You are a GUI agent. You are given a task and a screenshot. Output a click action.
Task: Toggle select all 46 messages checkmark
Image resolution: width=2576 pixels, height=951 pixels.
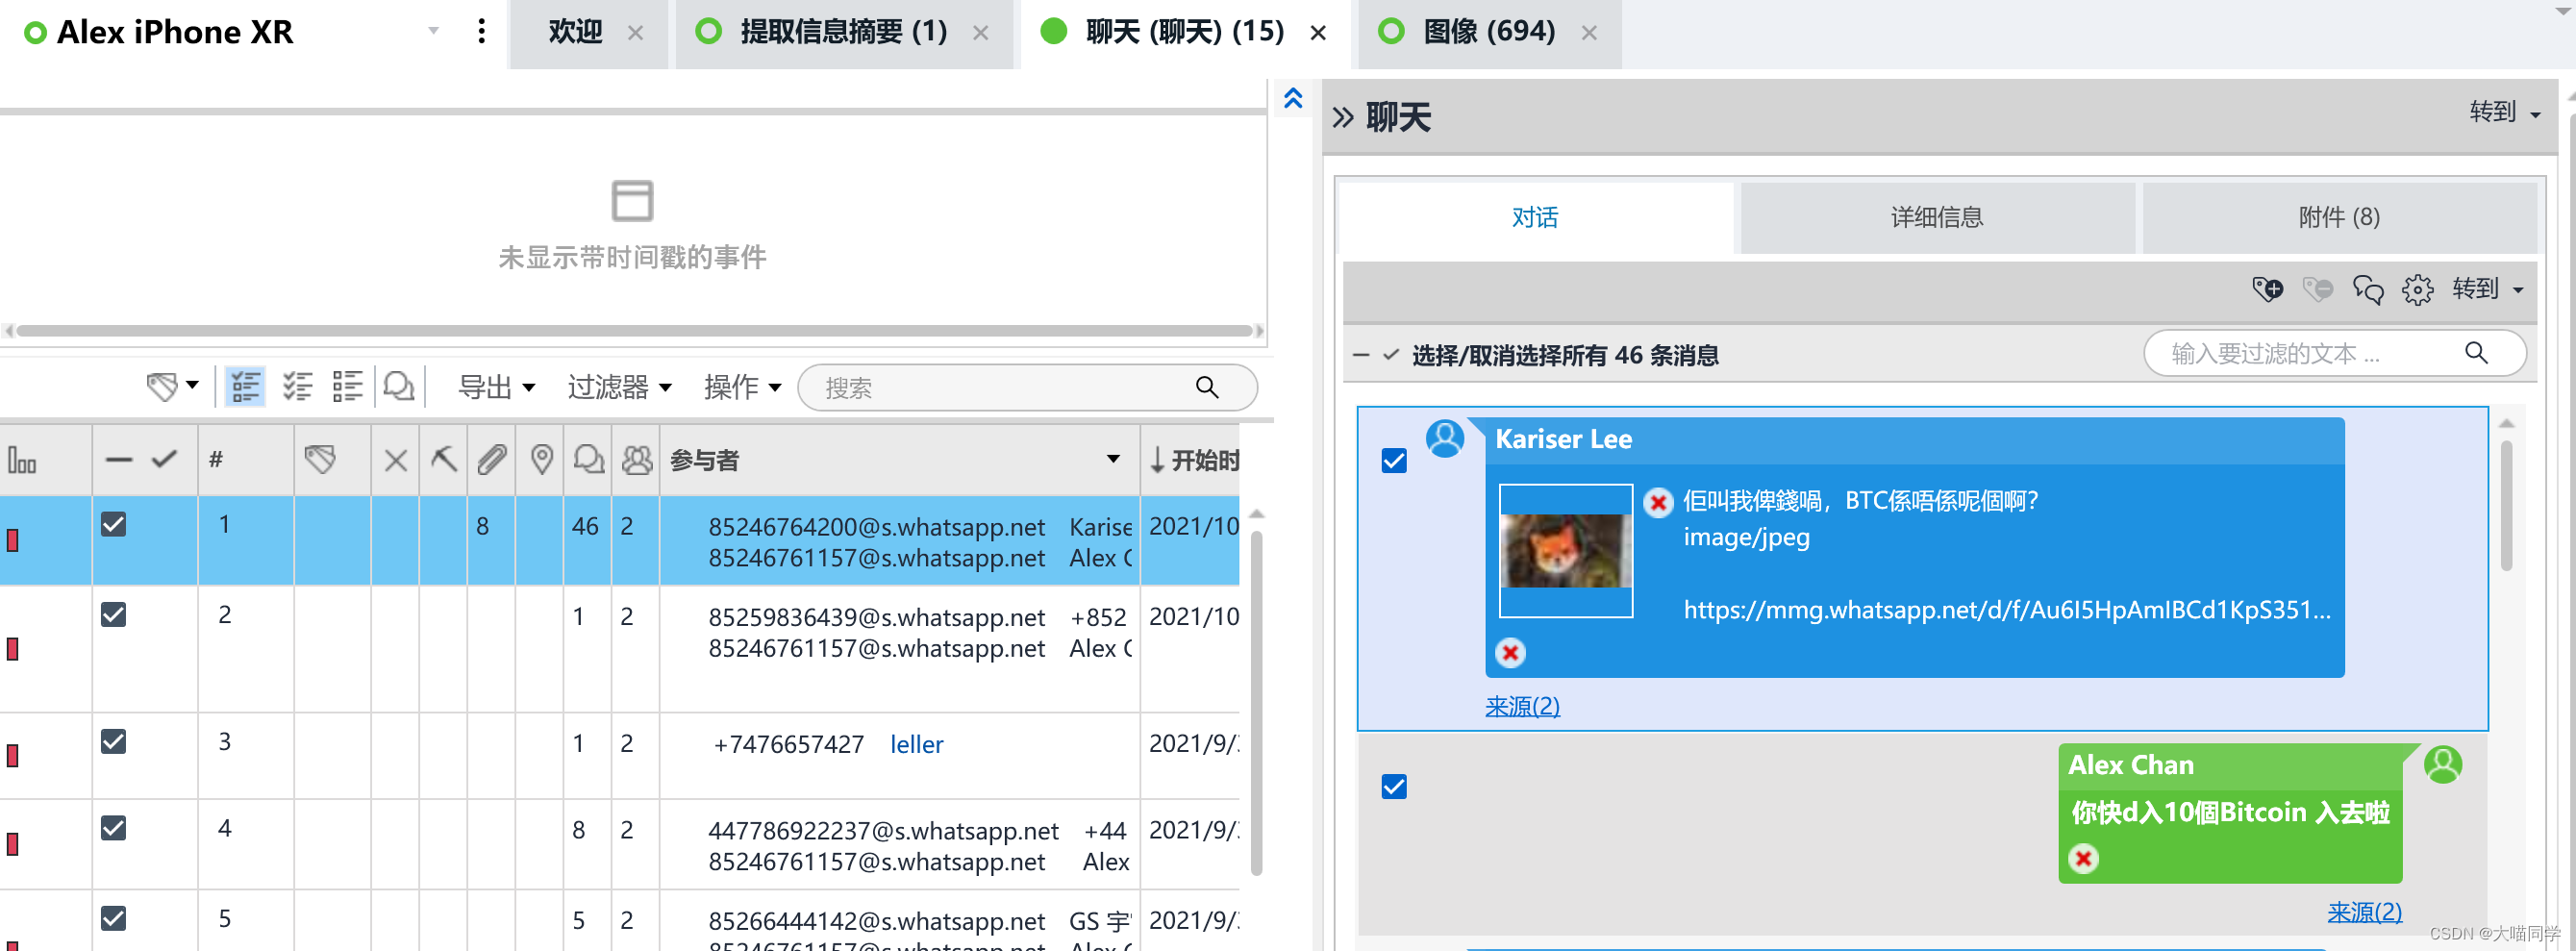click(1390, 355)
